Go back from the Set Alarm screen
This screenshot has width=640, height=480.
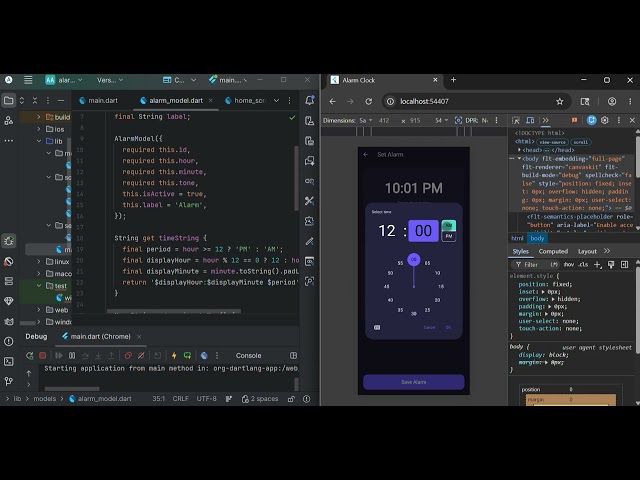(366, 154)
